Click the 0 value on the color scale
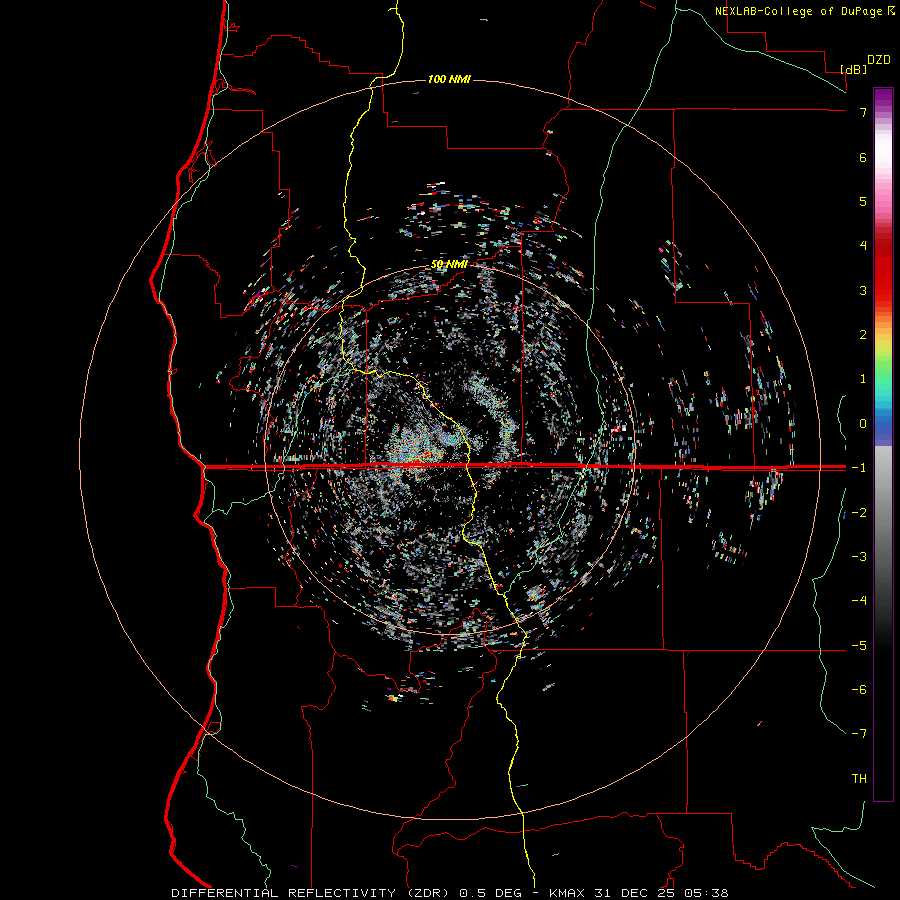Image resolution: width=900 pixels, height=900 pixels. pos(863,424)
